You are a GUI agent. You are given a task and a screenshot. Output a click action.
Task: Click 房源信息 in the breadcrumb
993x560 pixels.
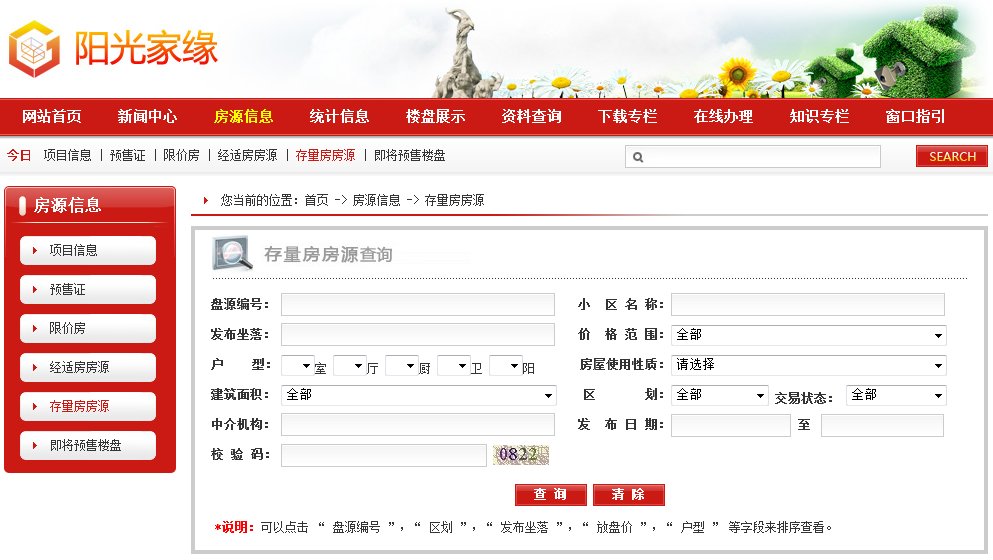[376, 200]
